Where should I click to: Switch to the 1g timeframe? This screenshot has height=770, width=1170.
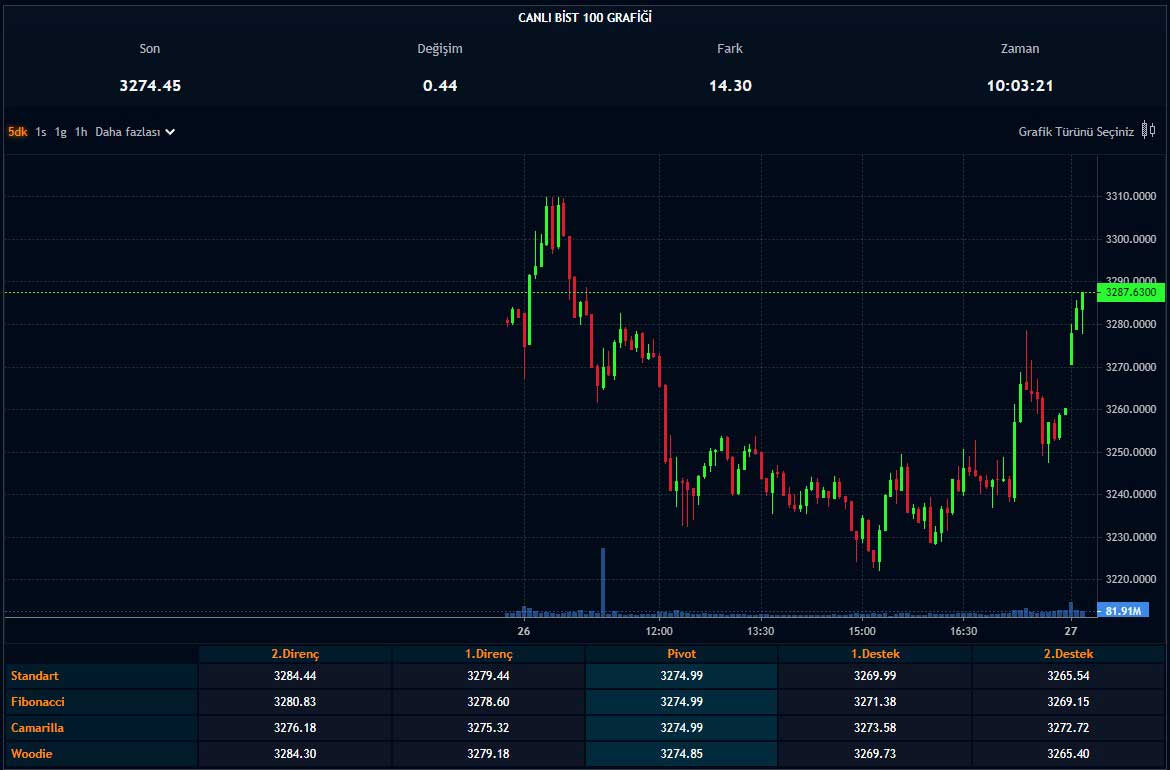pos(60,132)
